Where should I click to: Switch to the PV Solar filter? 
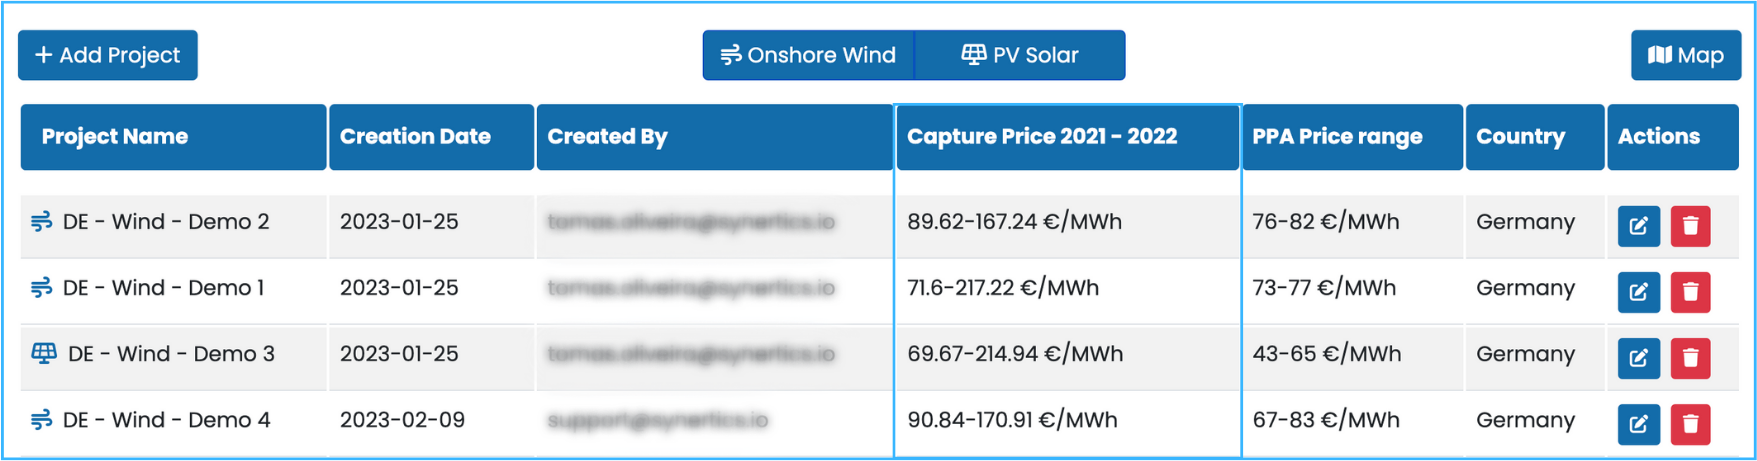[x=1020, y=55]
